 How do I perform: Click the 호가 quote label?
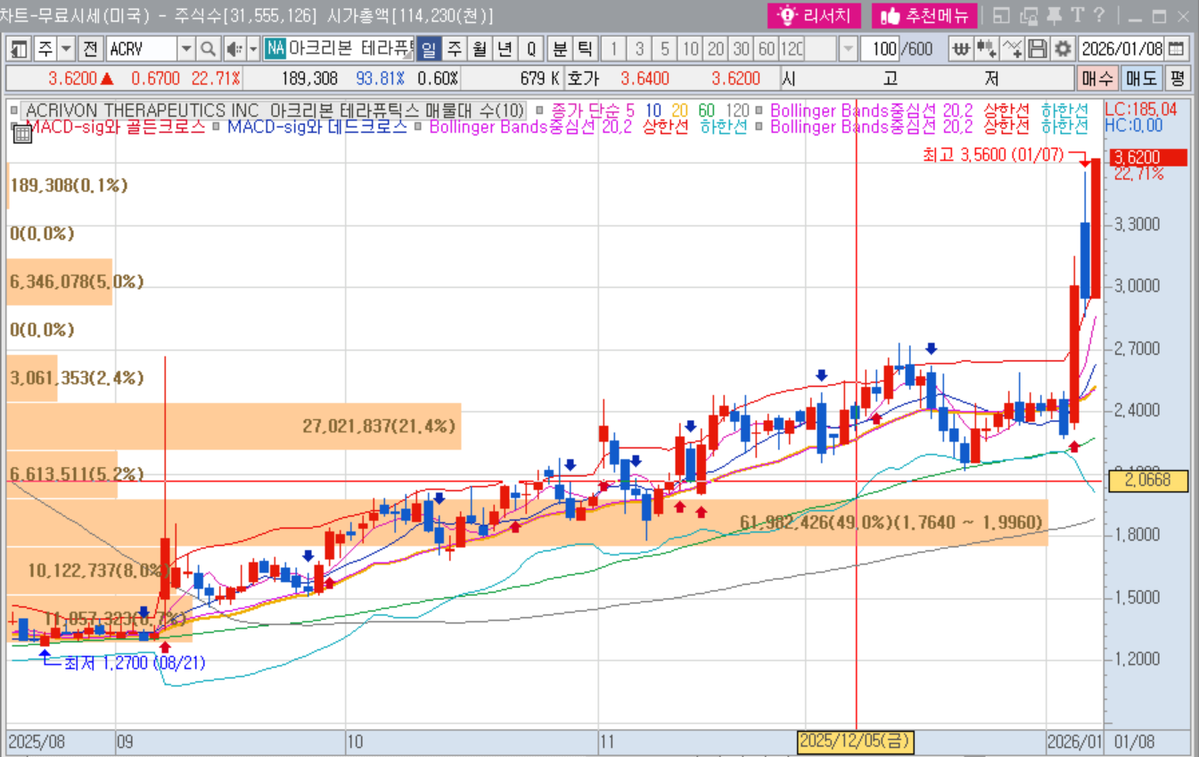[583, 78]
